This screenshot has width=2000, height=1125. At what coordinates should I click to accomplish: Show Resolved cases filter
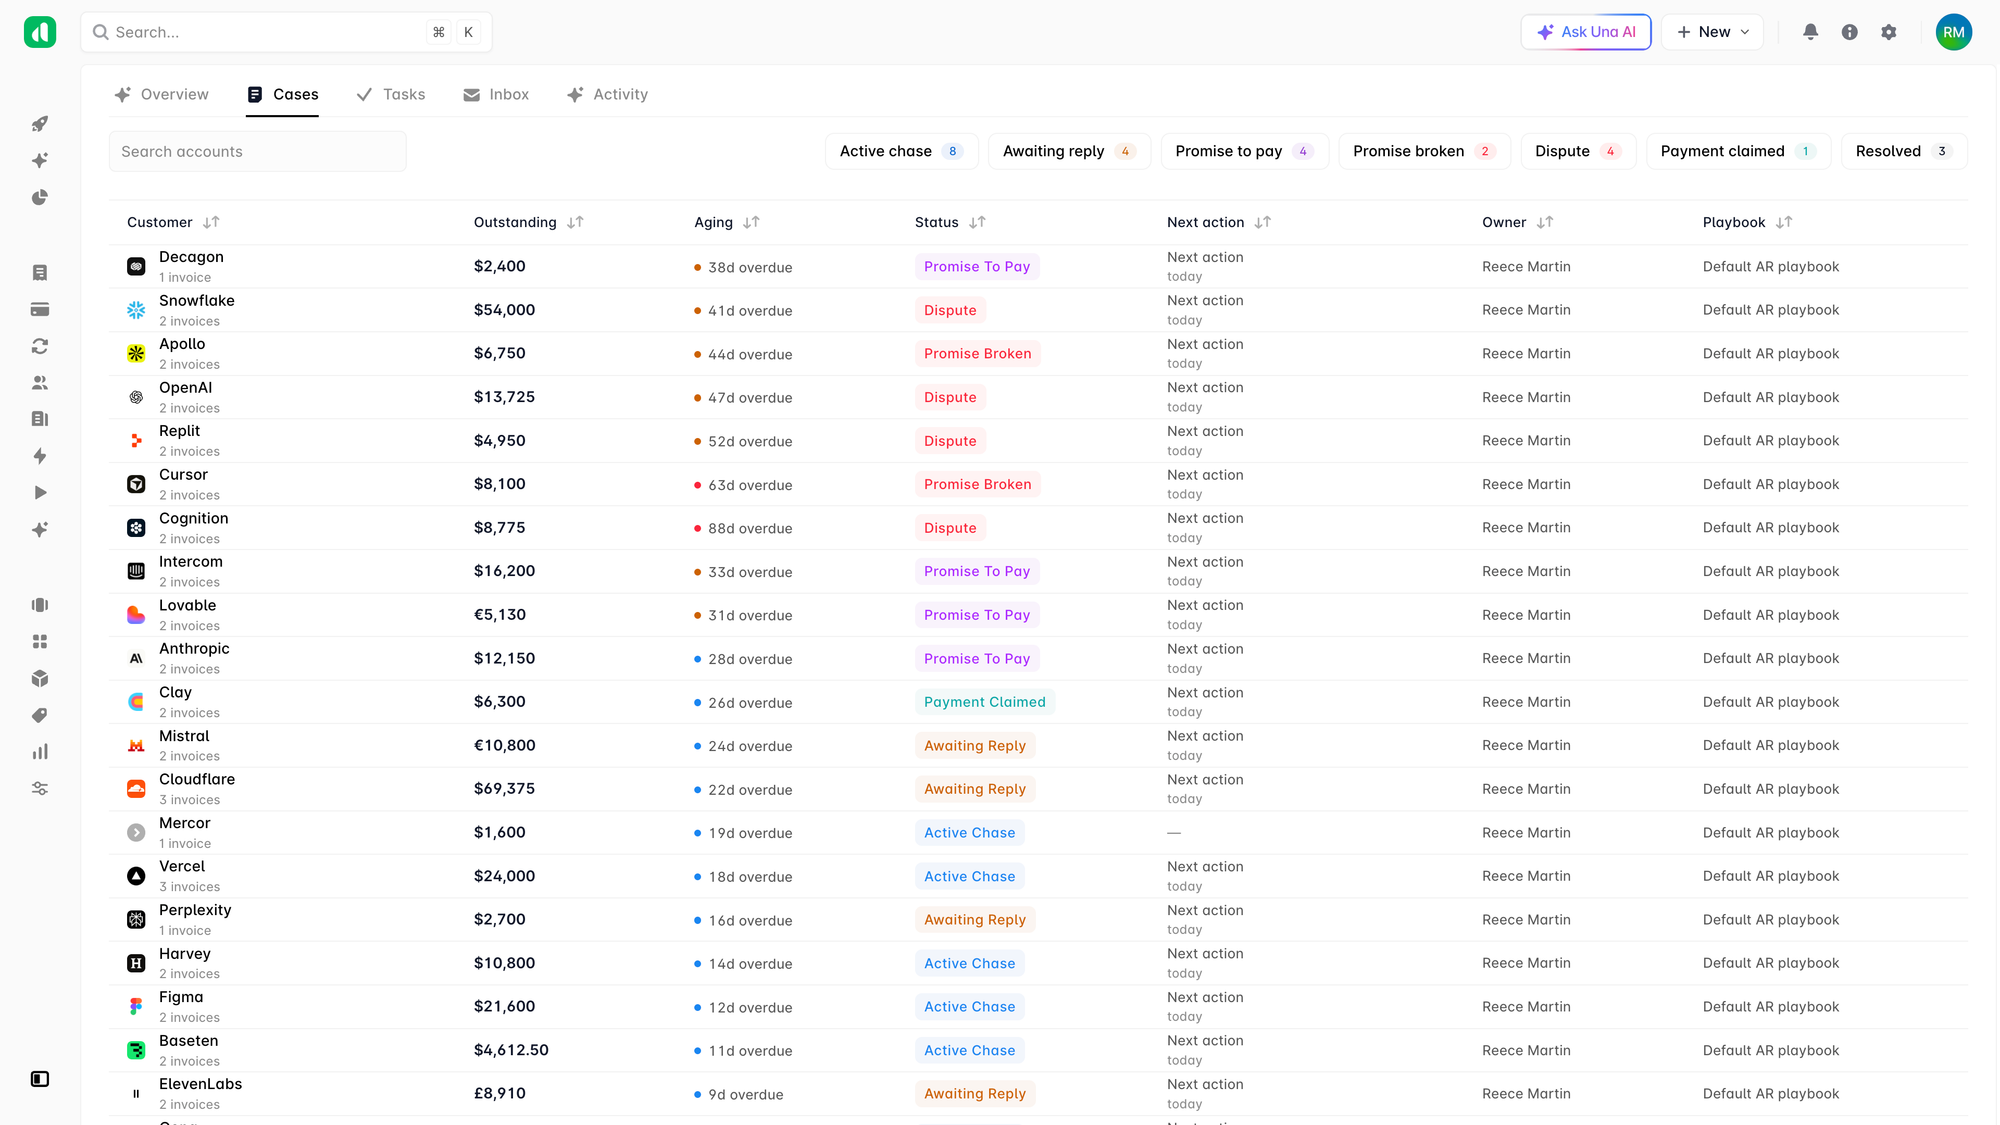coord(1904,151)
